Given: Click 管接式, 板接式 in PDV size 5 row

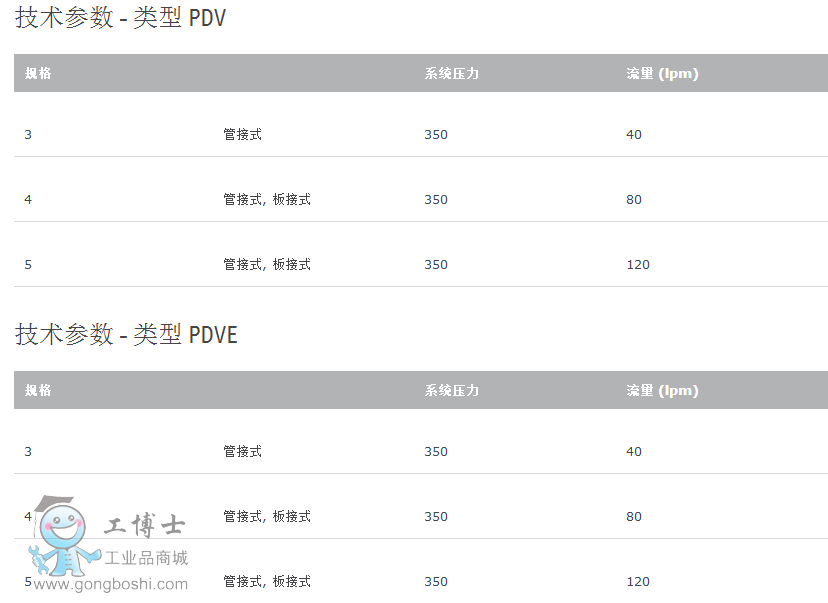Looking at the screenshot, I should coord(267,265).
